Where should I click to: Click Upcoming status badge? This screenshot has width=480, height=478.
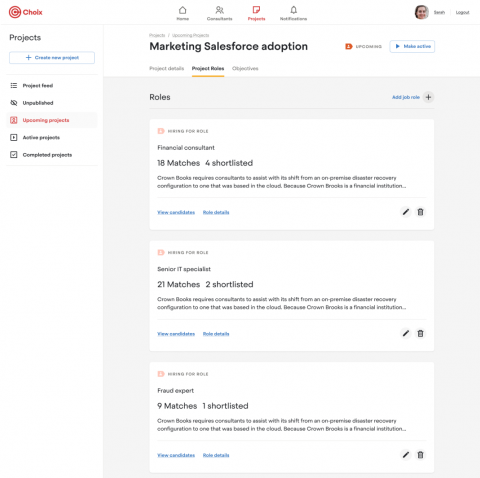pos(363,46)
